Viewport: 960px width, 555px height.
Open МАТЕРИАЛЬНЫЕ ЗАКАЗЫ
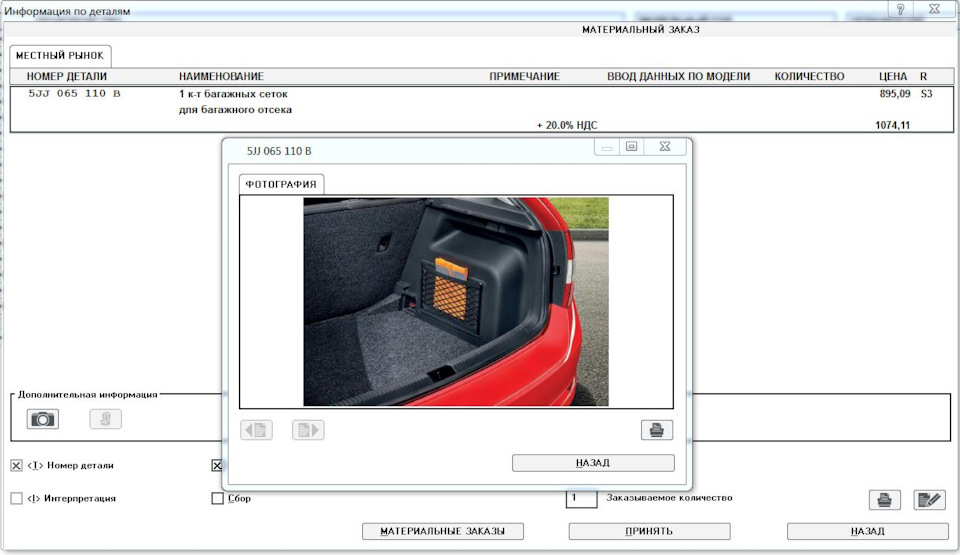(x=442, y=531)
